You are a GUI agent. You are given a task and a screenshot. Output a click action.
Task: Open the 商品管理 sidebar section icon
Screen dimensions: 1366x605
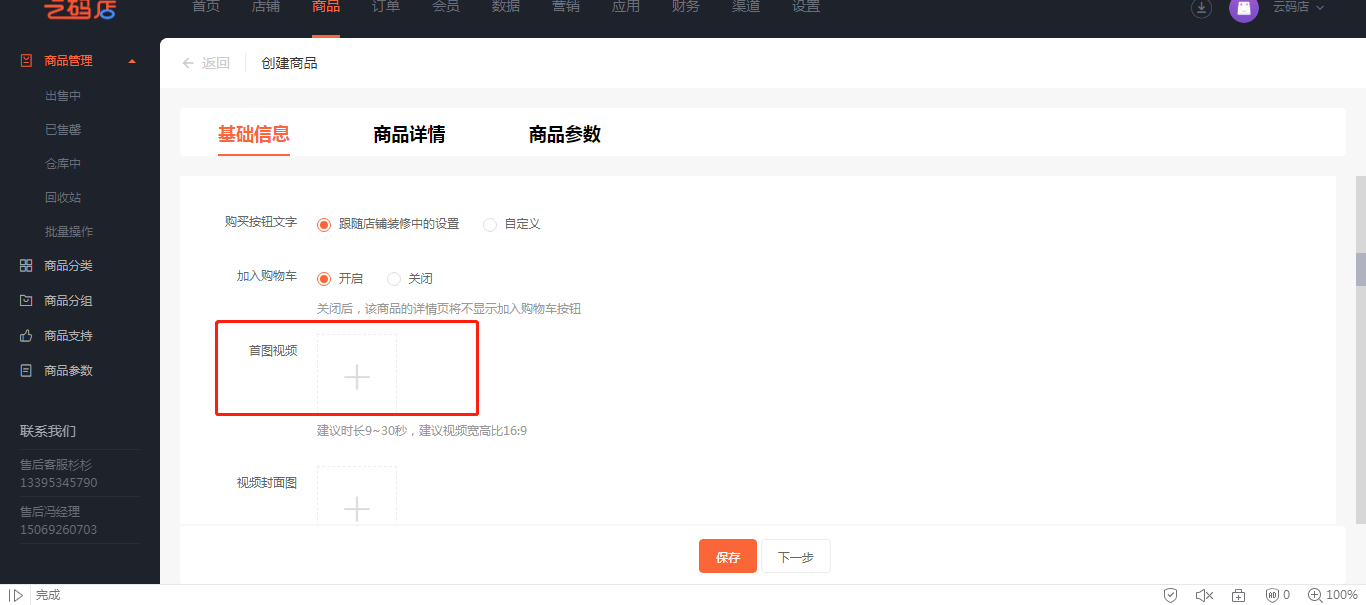[x=27, y=61]
